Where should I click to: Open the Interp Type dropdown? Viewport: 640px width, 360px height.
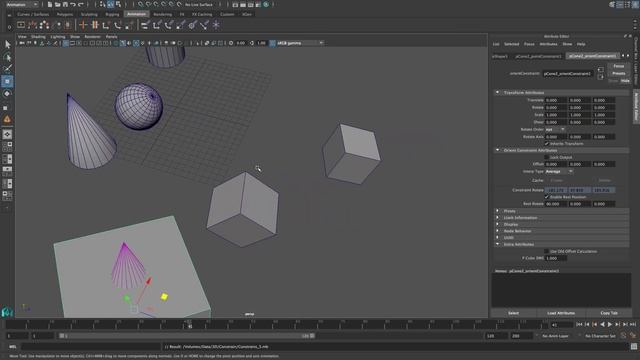tap(559, 171)
